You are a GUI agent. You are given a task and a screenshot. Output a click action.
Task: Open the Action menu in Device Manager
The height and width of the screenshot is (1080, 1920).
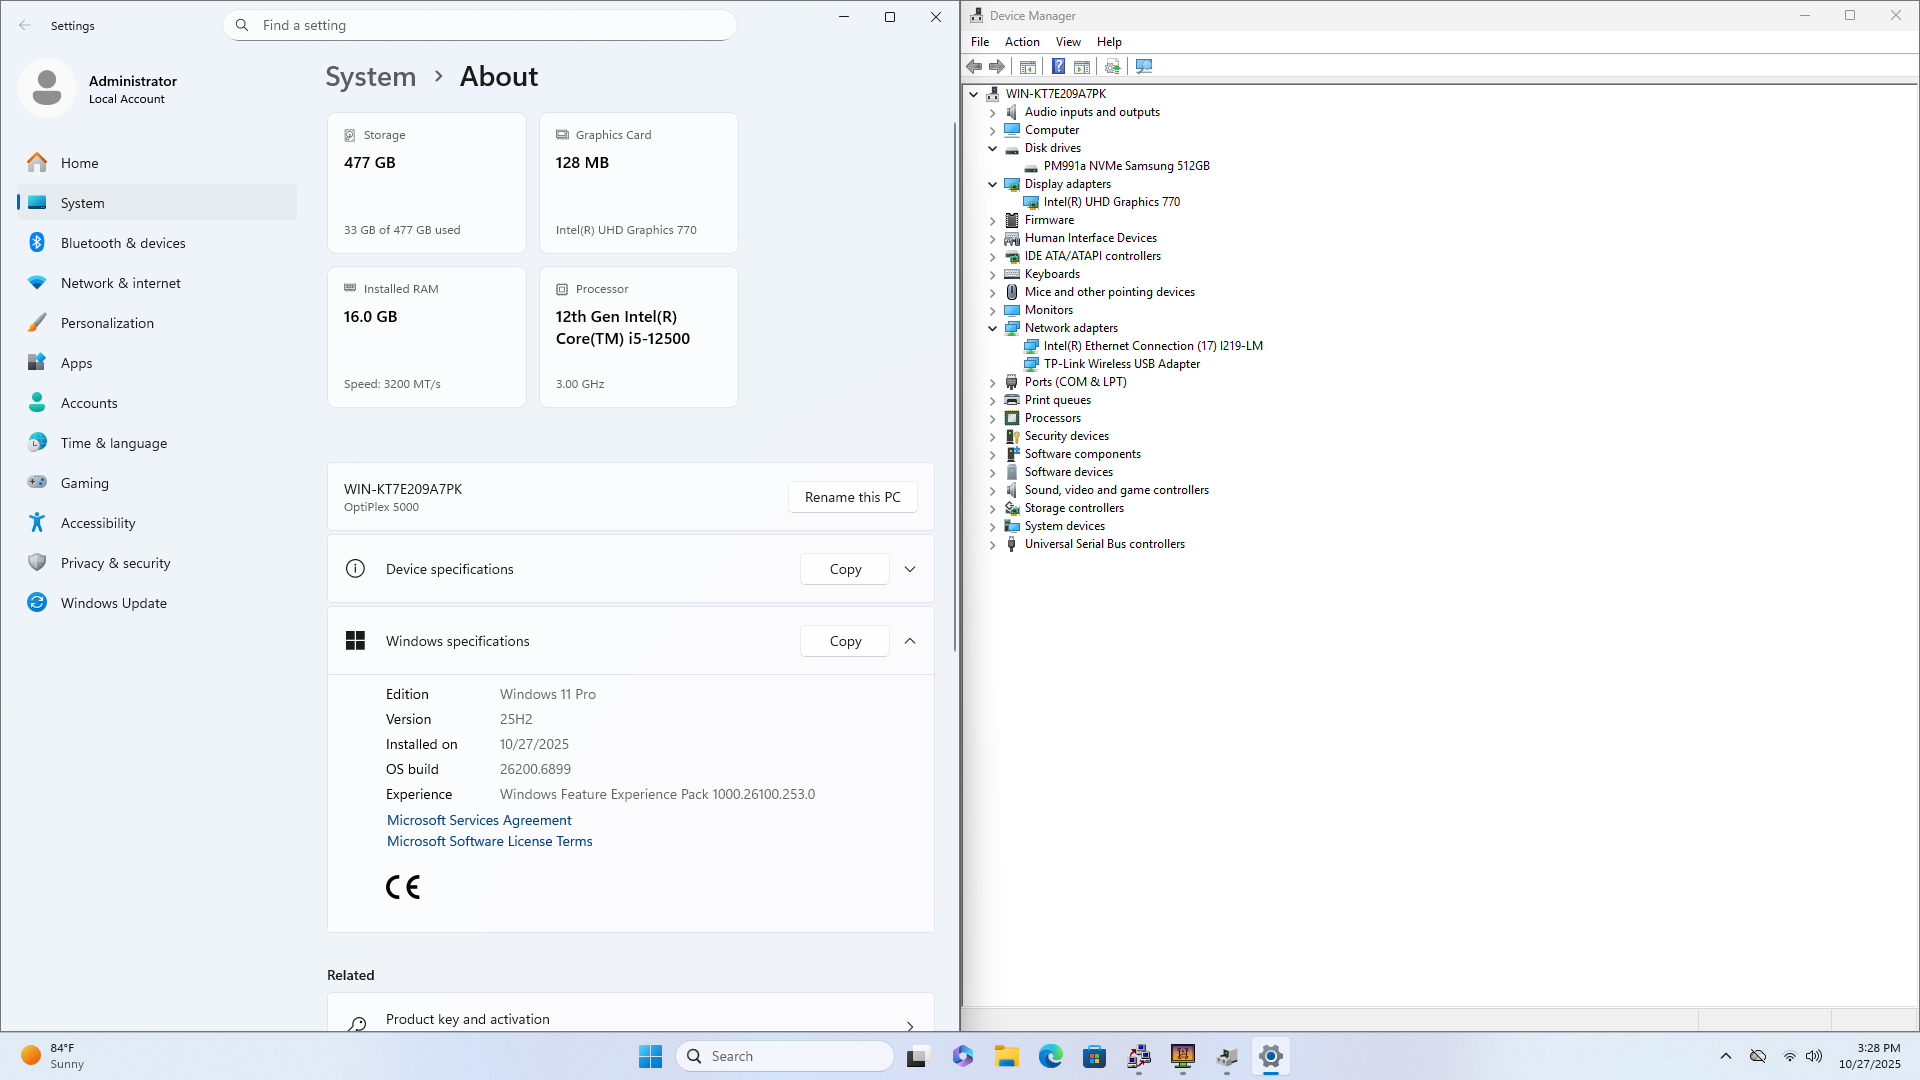point(1021,42)
